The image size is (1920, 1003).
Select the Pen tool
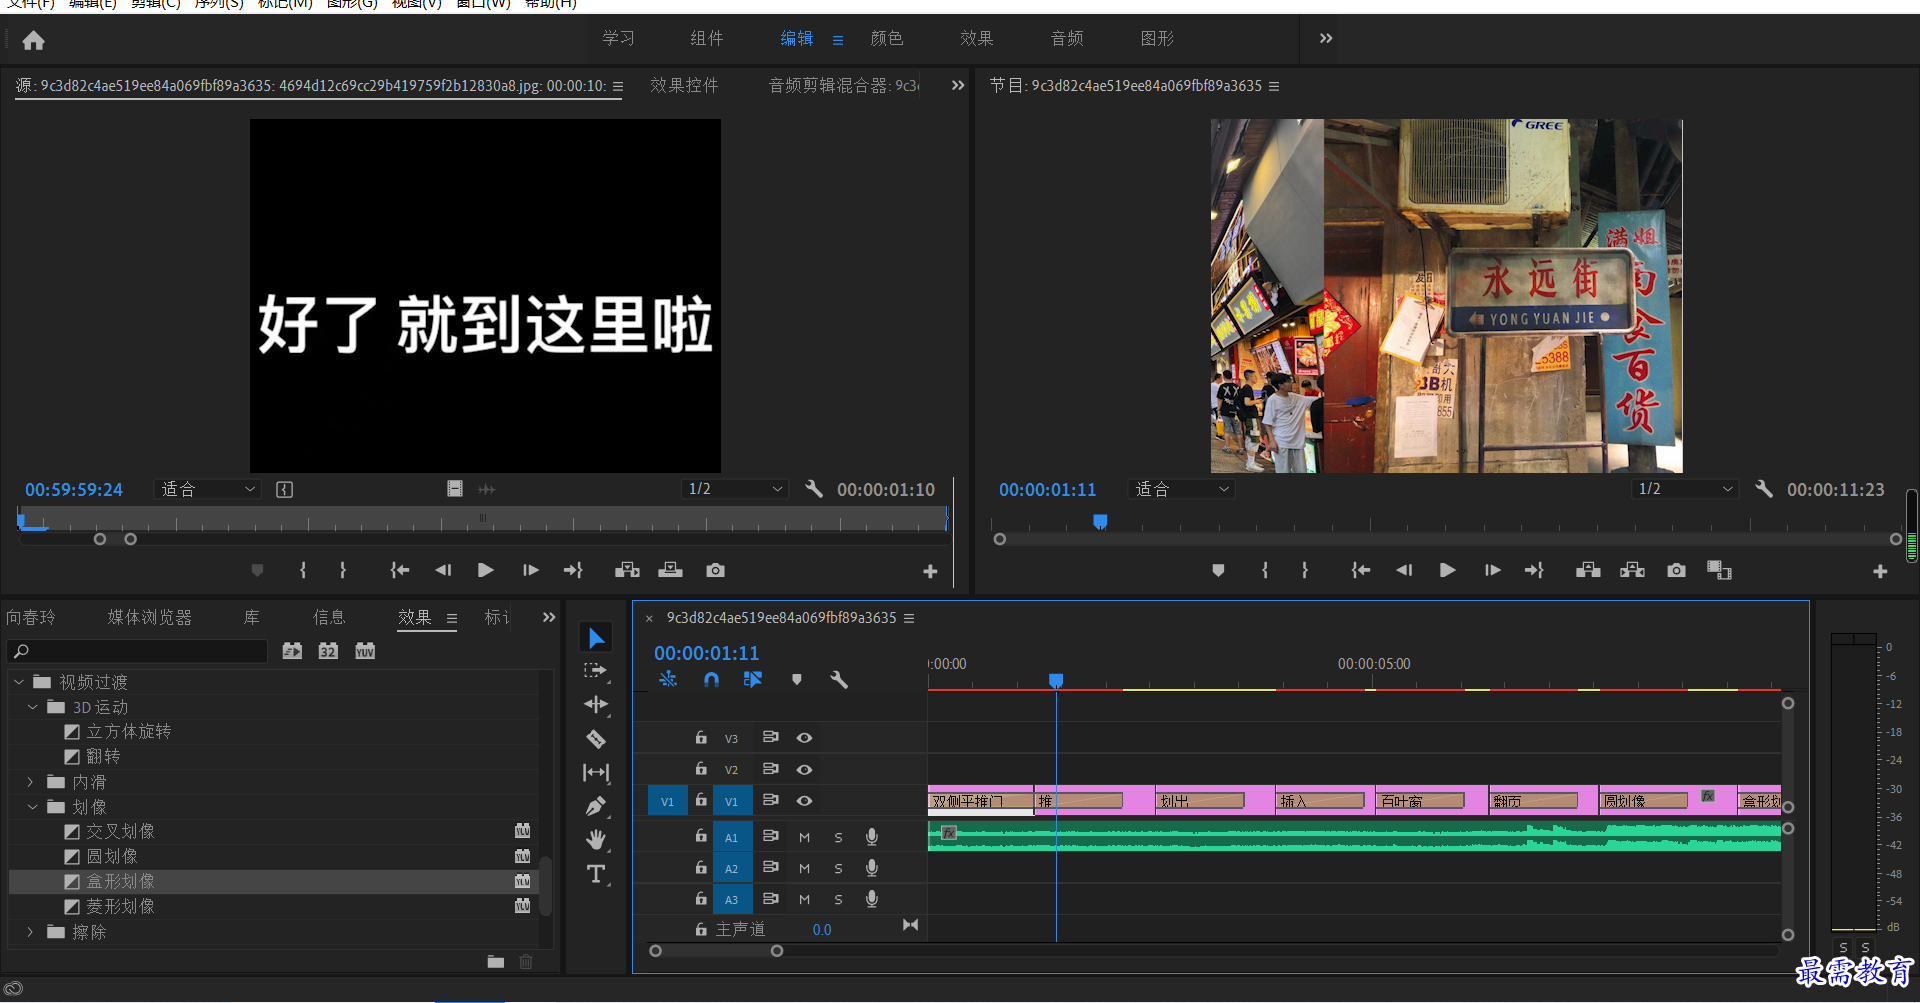[596, 806]
